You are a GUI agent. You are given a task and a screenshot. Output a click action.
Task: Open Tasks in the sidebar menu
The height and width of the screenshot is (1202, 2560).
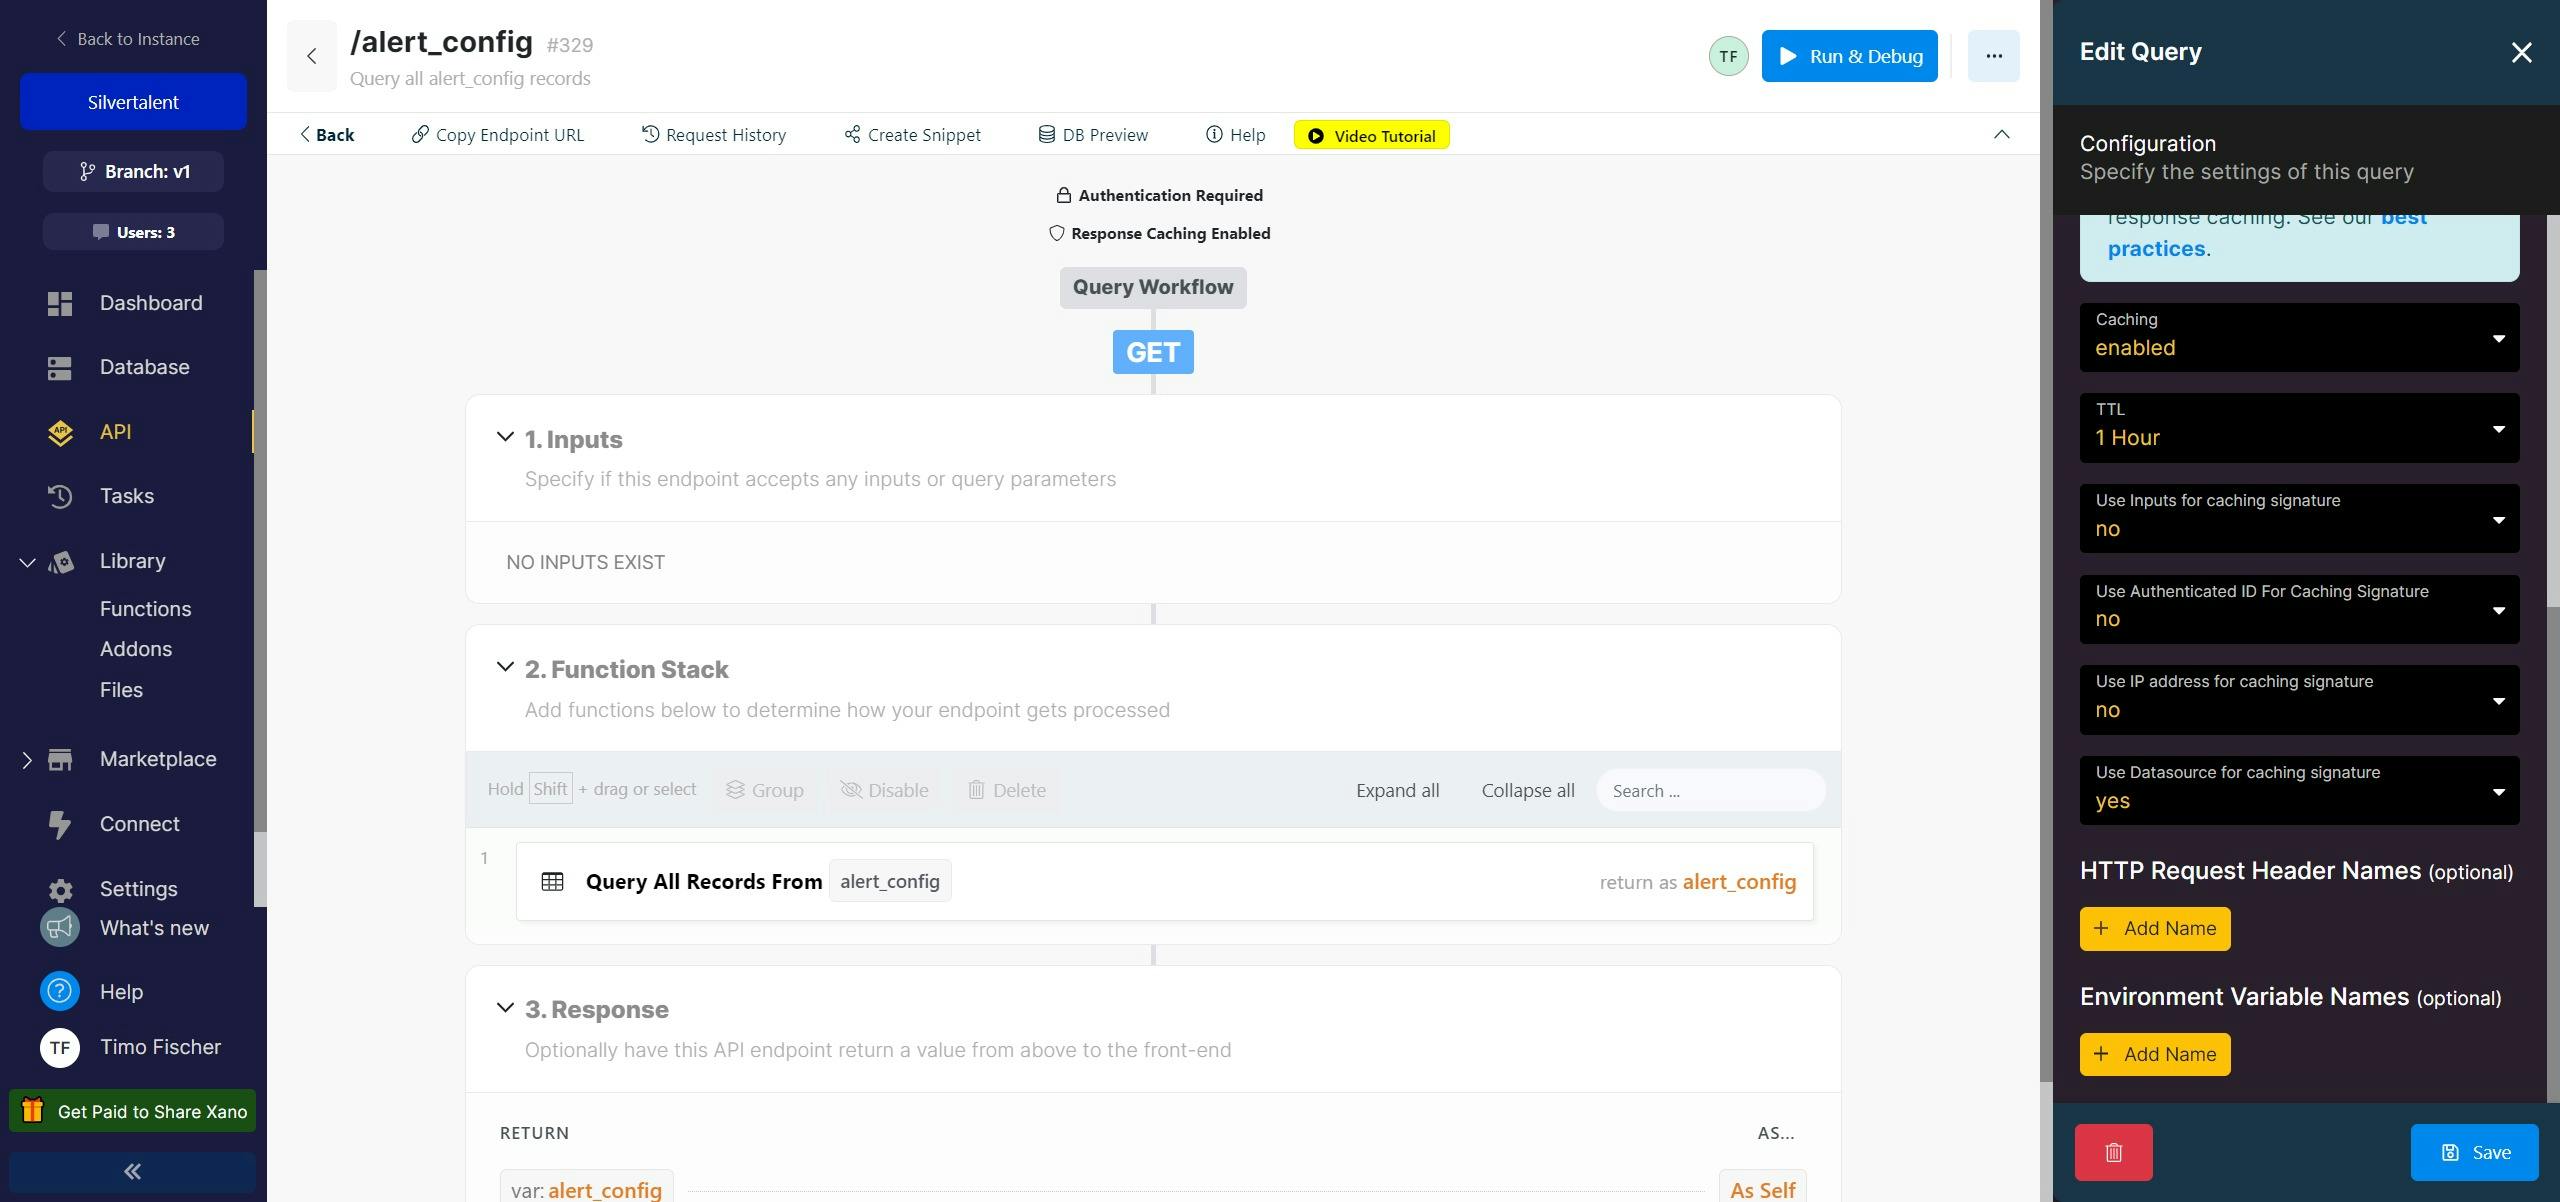click(x=126, y=496)
